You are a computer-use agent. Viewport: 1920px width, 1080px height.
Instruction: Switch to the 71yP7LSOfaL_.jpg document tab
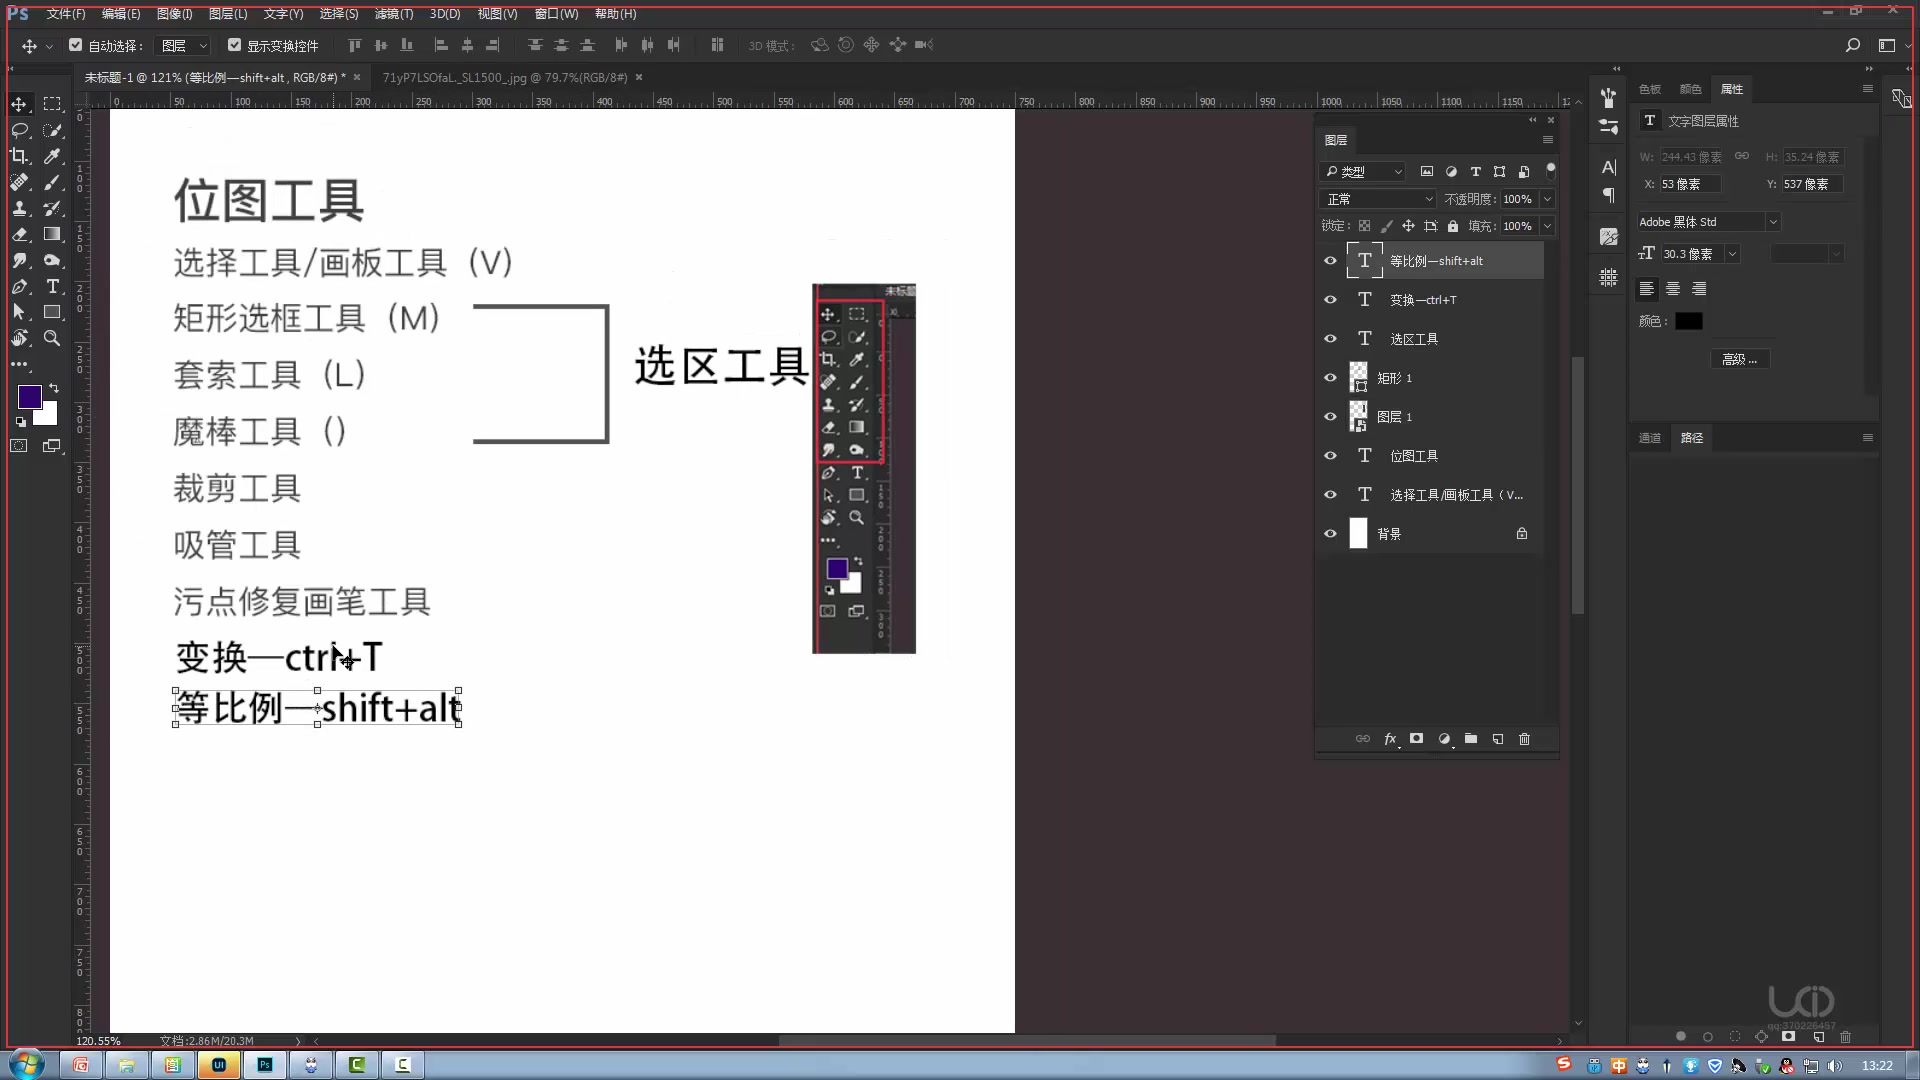coord(505,77)
